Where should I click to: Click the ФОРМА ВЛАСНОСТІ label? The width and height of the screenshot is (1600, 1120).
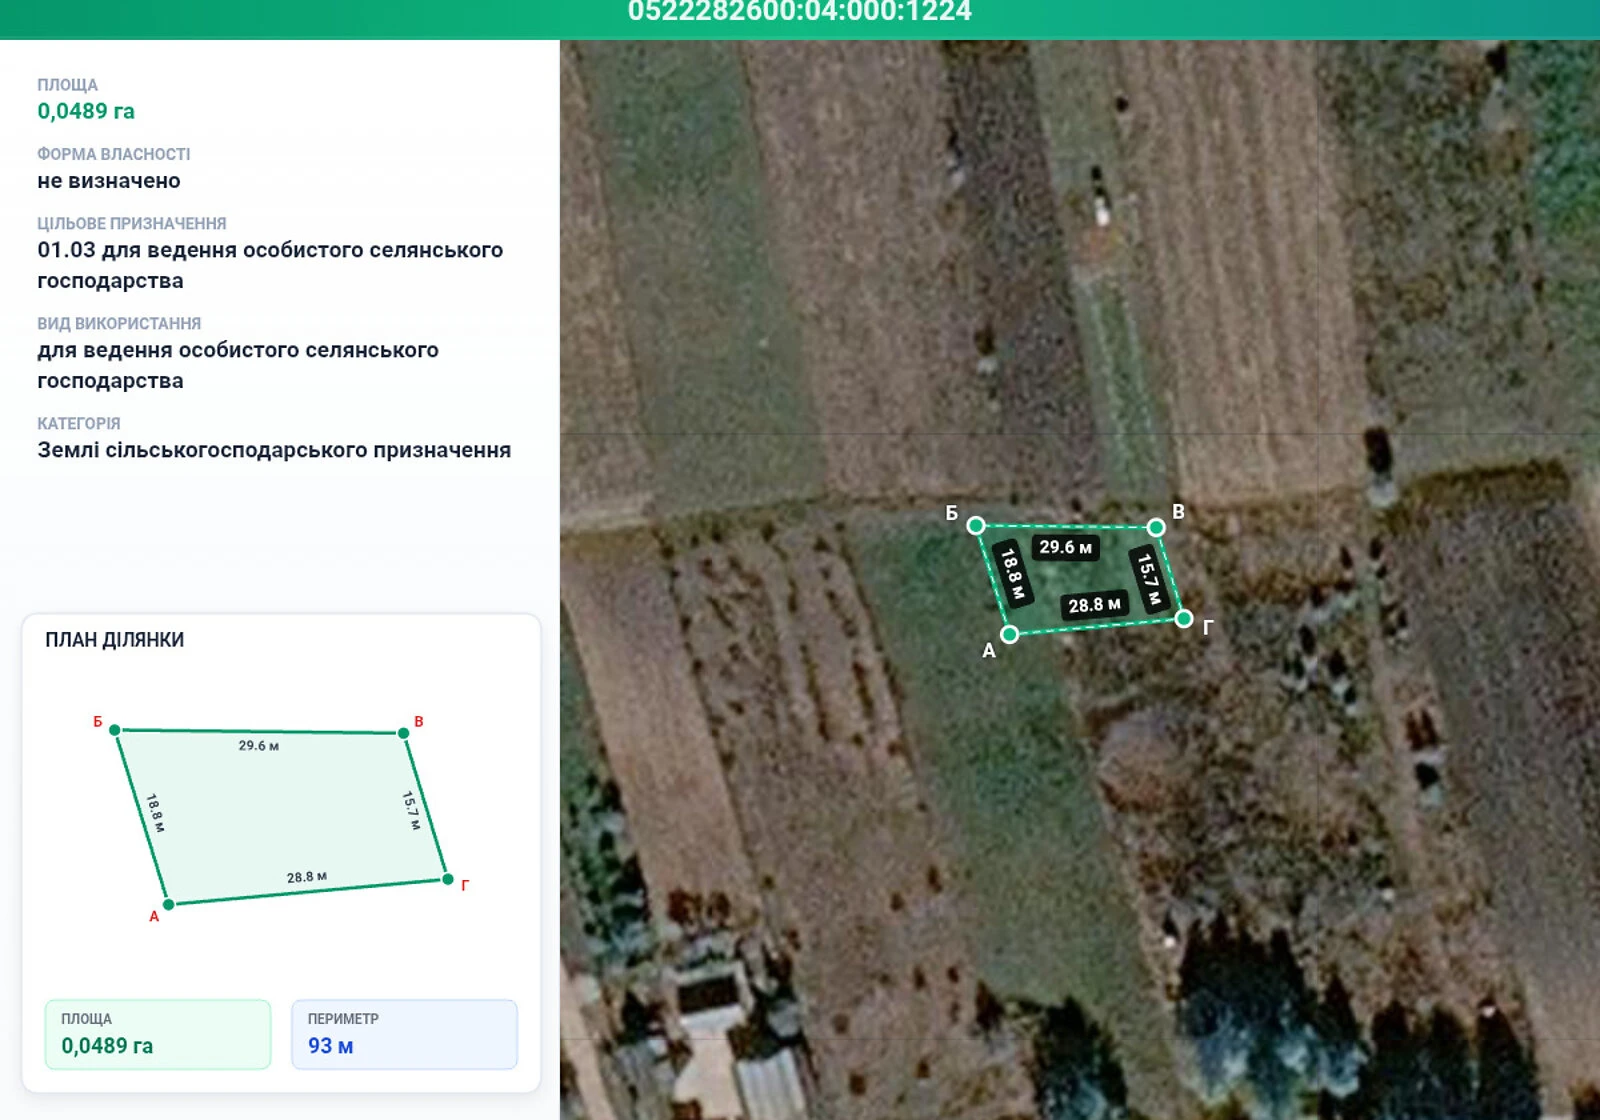(114, 154)
